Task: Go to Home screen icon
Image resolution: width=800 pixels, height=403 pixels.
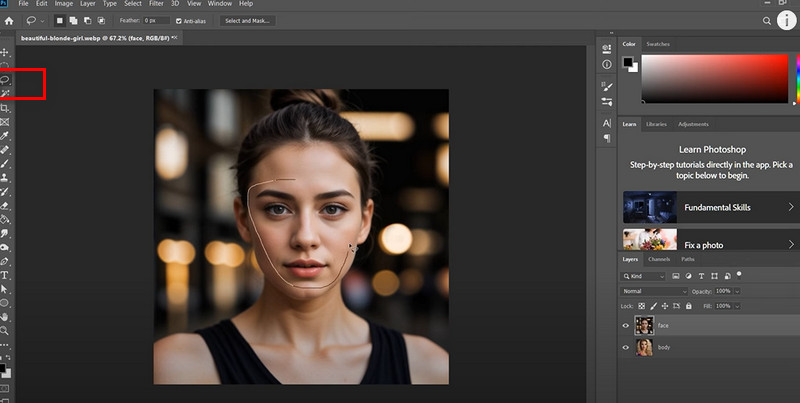Action: click(9, 21)
